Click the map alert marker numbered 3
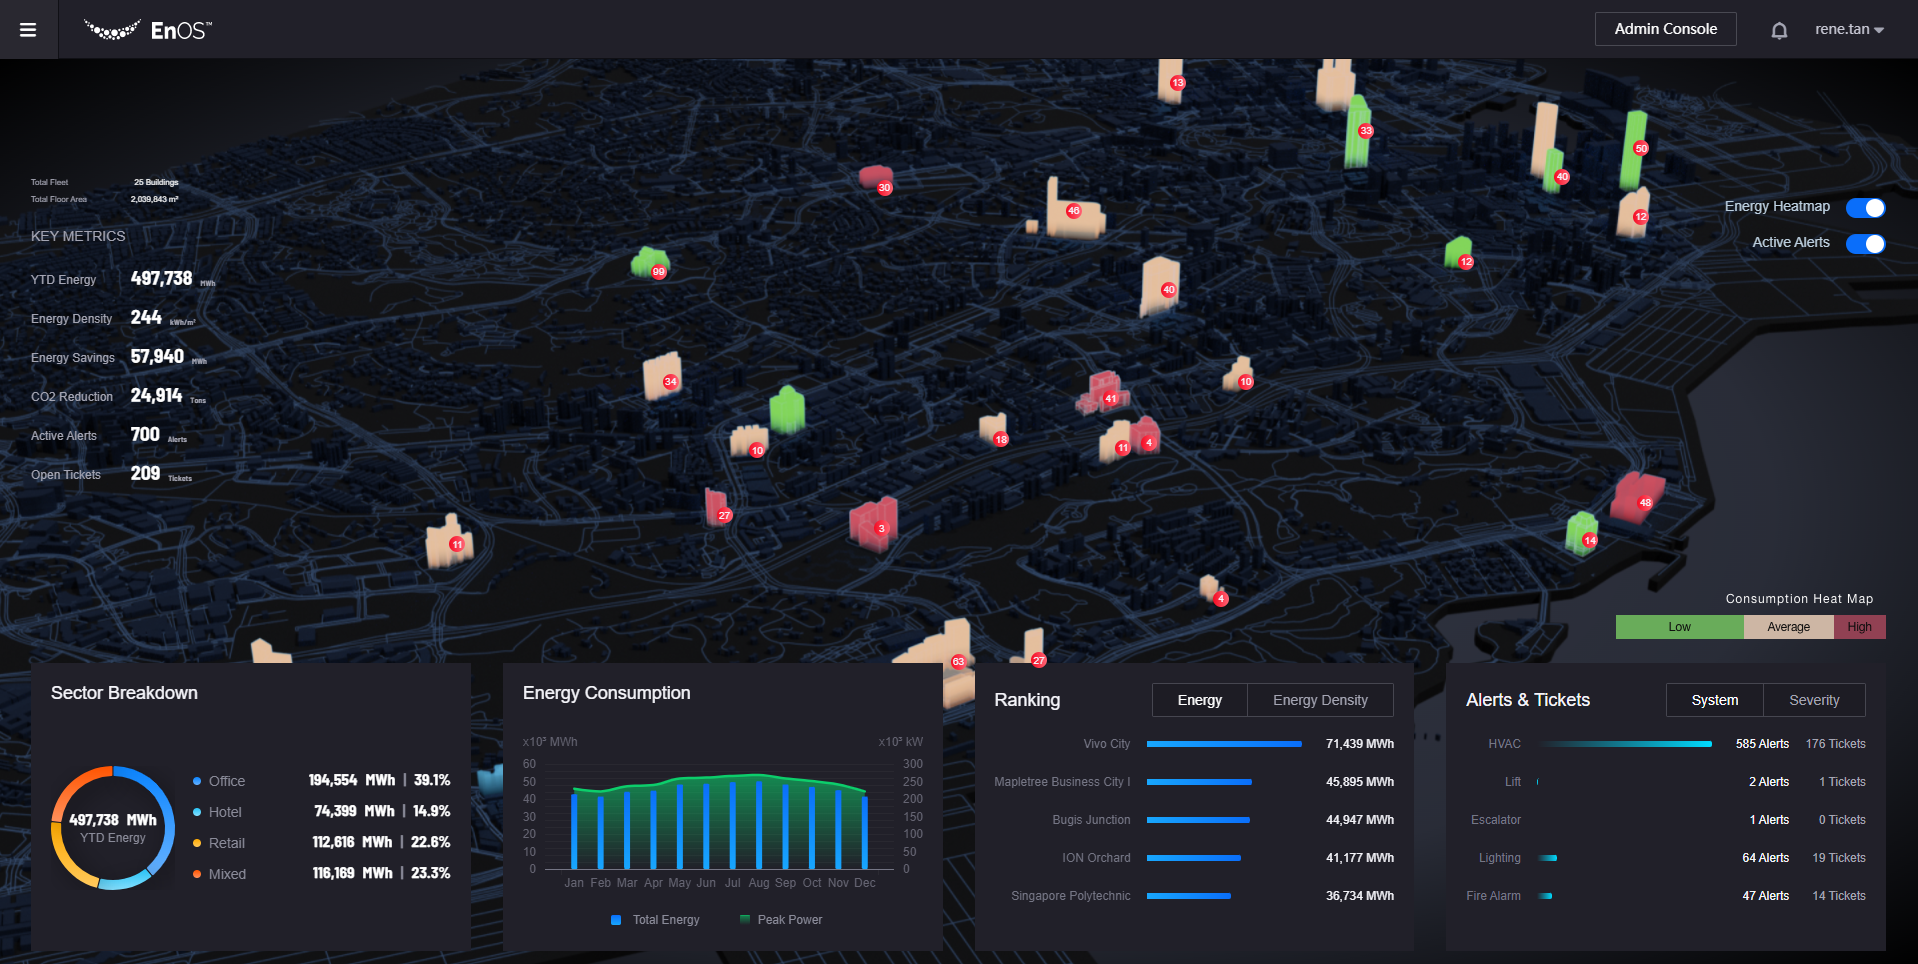This screenshot has width=1918, height=964. coord(881,529)
